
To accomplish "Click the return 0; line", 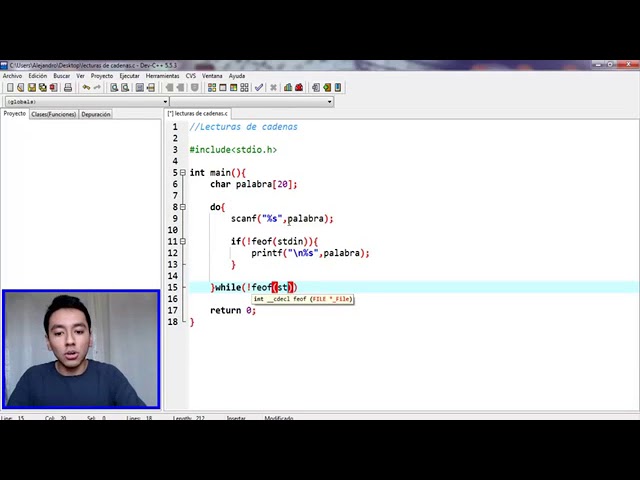I will [x=233, y=310].
